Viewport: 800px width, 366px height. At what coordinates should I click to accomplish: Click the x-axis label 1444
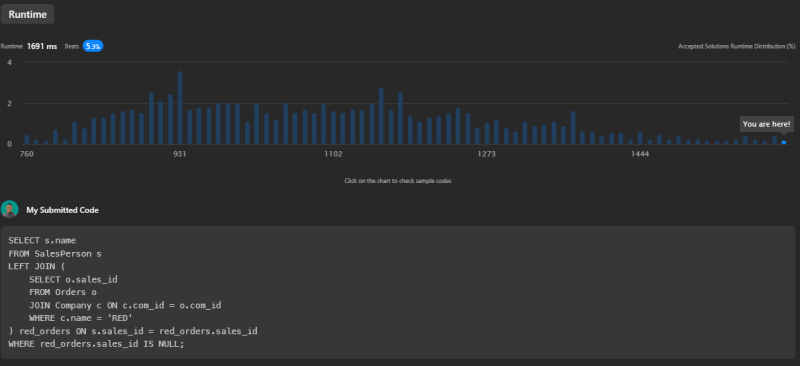pyautogui.click(x=640, y=154)
